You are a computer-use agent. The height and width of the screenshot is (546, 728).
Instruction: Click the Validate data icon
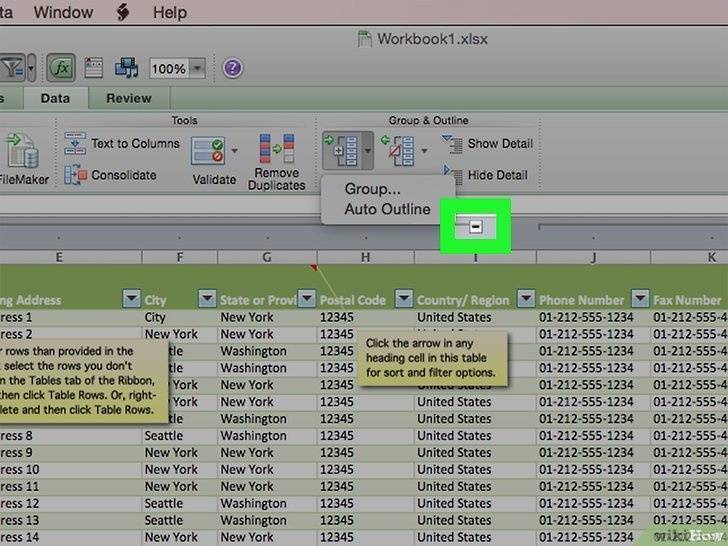tap(208, 152)
